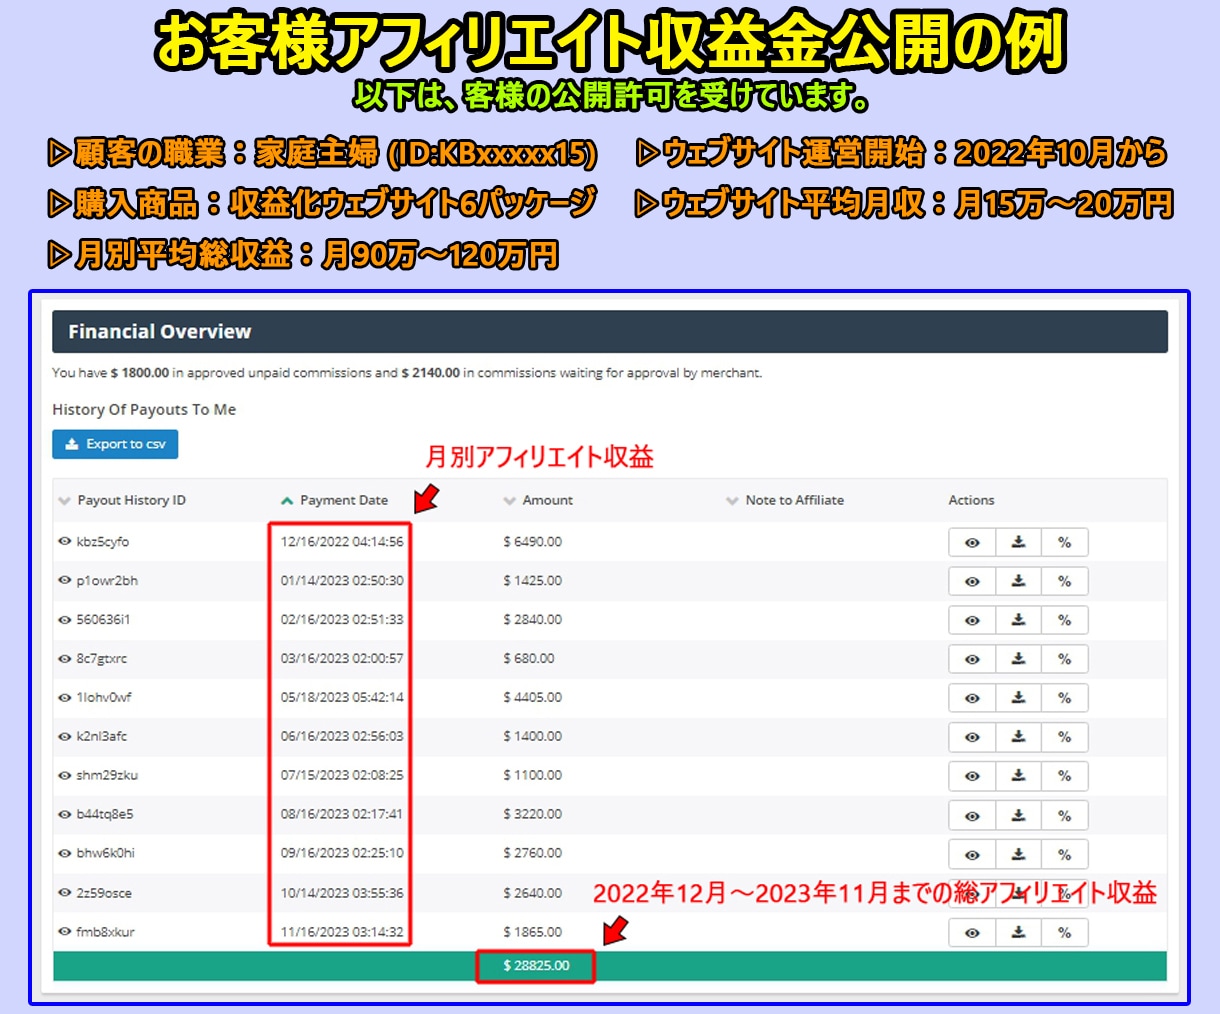
Task: Click the payment date 01/14/2023 02:50:30
Action: click(342, 580)
